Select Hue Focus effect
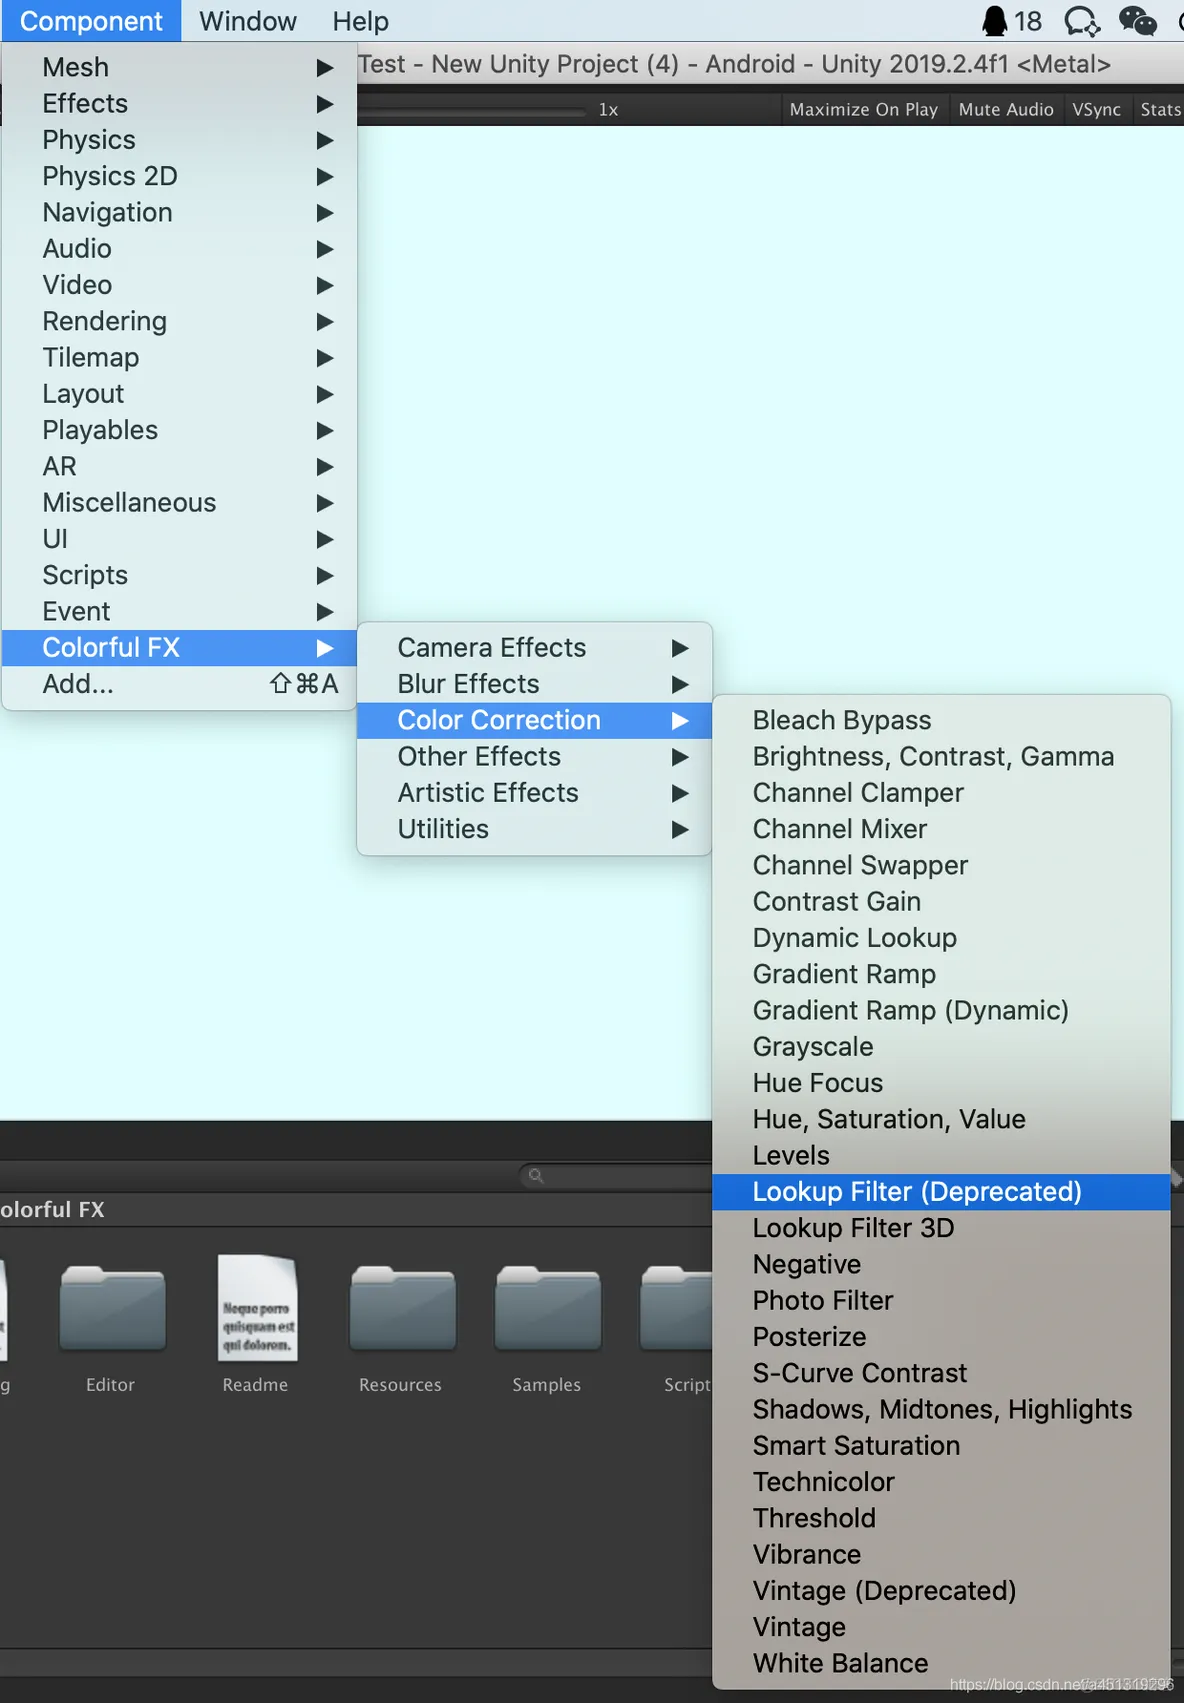This screenshot has width=1184, height=1703. 941,1083
